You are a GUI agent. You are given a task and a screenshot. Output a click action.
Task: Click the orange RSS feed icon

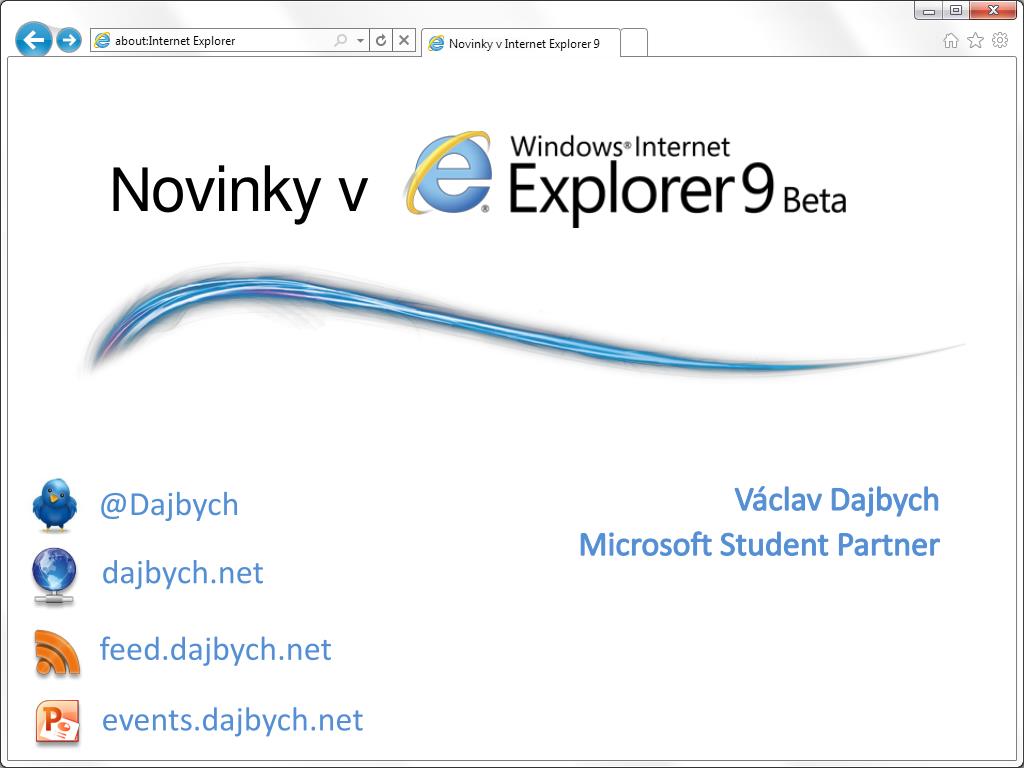(57, 652)
